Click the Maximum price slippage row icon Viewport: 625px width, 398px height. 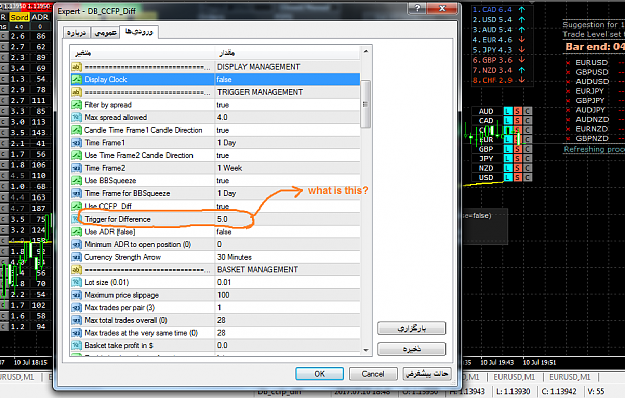[77, 295]
